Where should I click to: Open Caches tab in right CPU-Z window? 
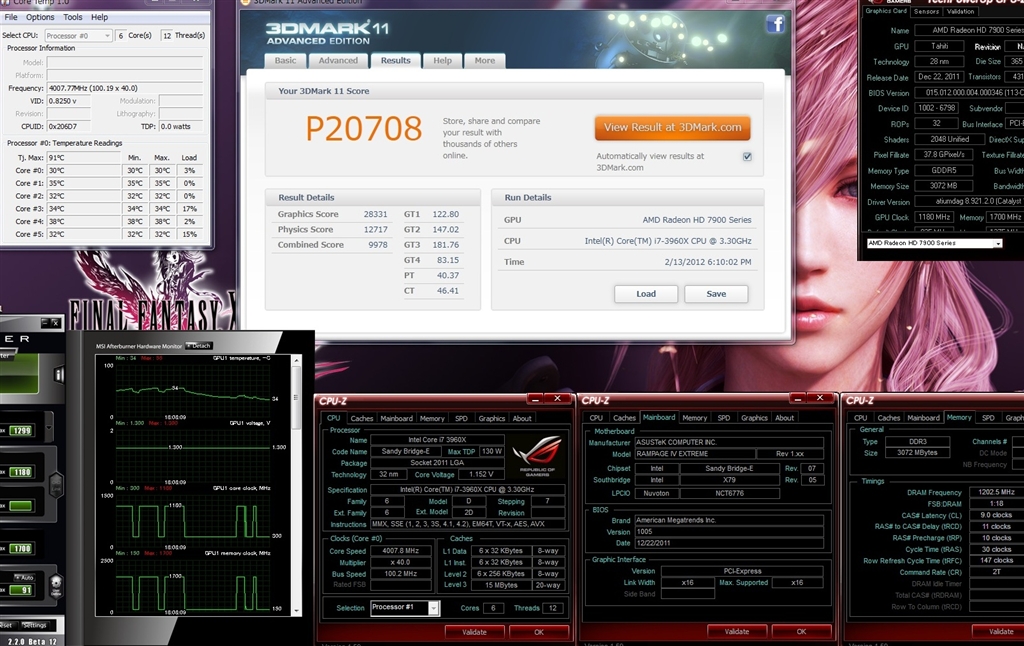888,418
